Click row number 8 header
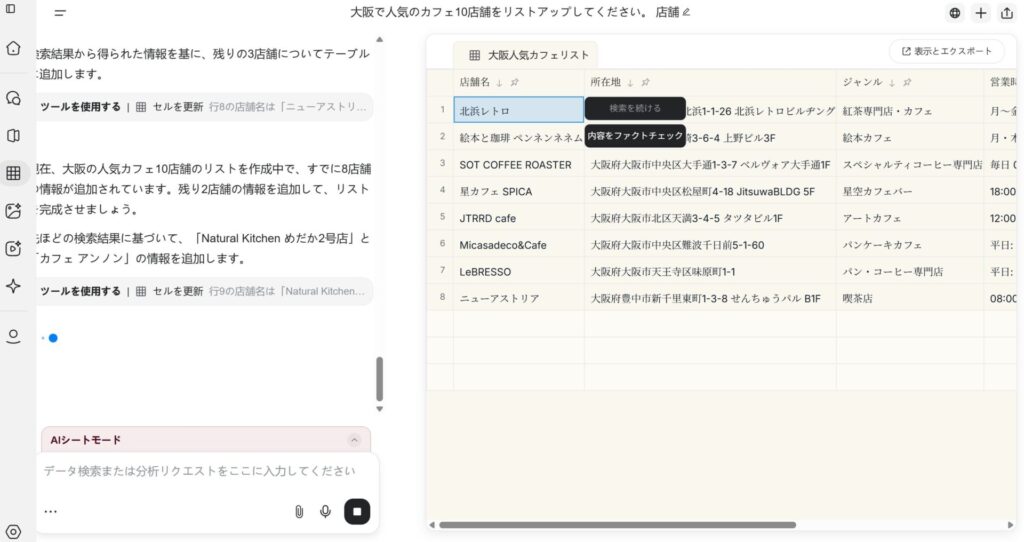The width and height of the screenshot is (1024, 542). (x=442, y=297)
